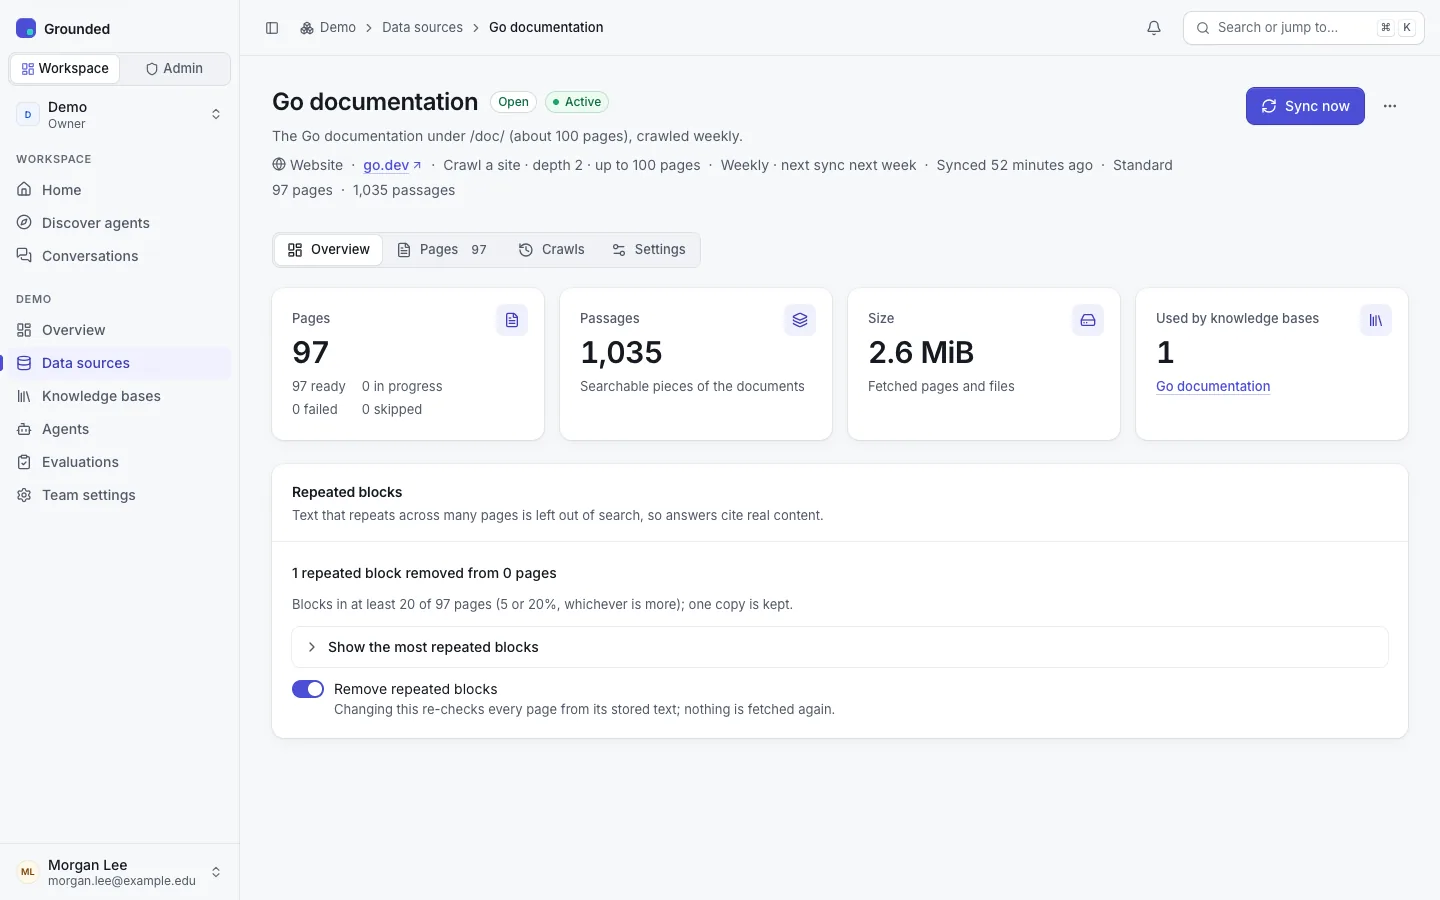Screen dimensions: 1440x900
Task: Click the "Go documentation" page heading
Action: click(x=375, y=102)
